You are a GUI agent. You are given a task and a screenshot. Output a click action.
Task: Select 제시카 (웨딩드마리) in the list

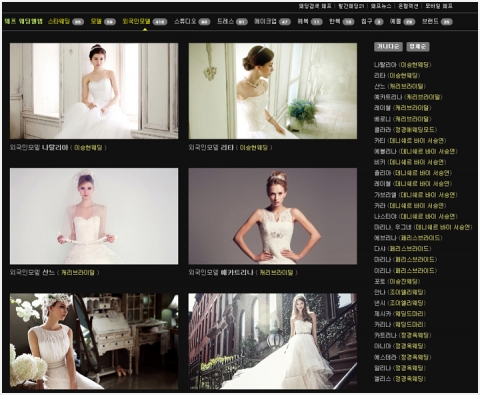point(400,314)
